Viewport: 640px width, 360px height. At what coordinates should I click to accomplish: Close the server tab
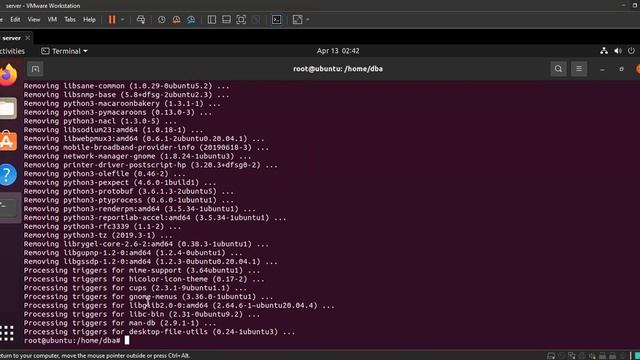28,38
